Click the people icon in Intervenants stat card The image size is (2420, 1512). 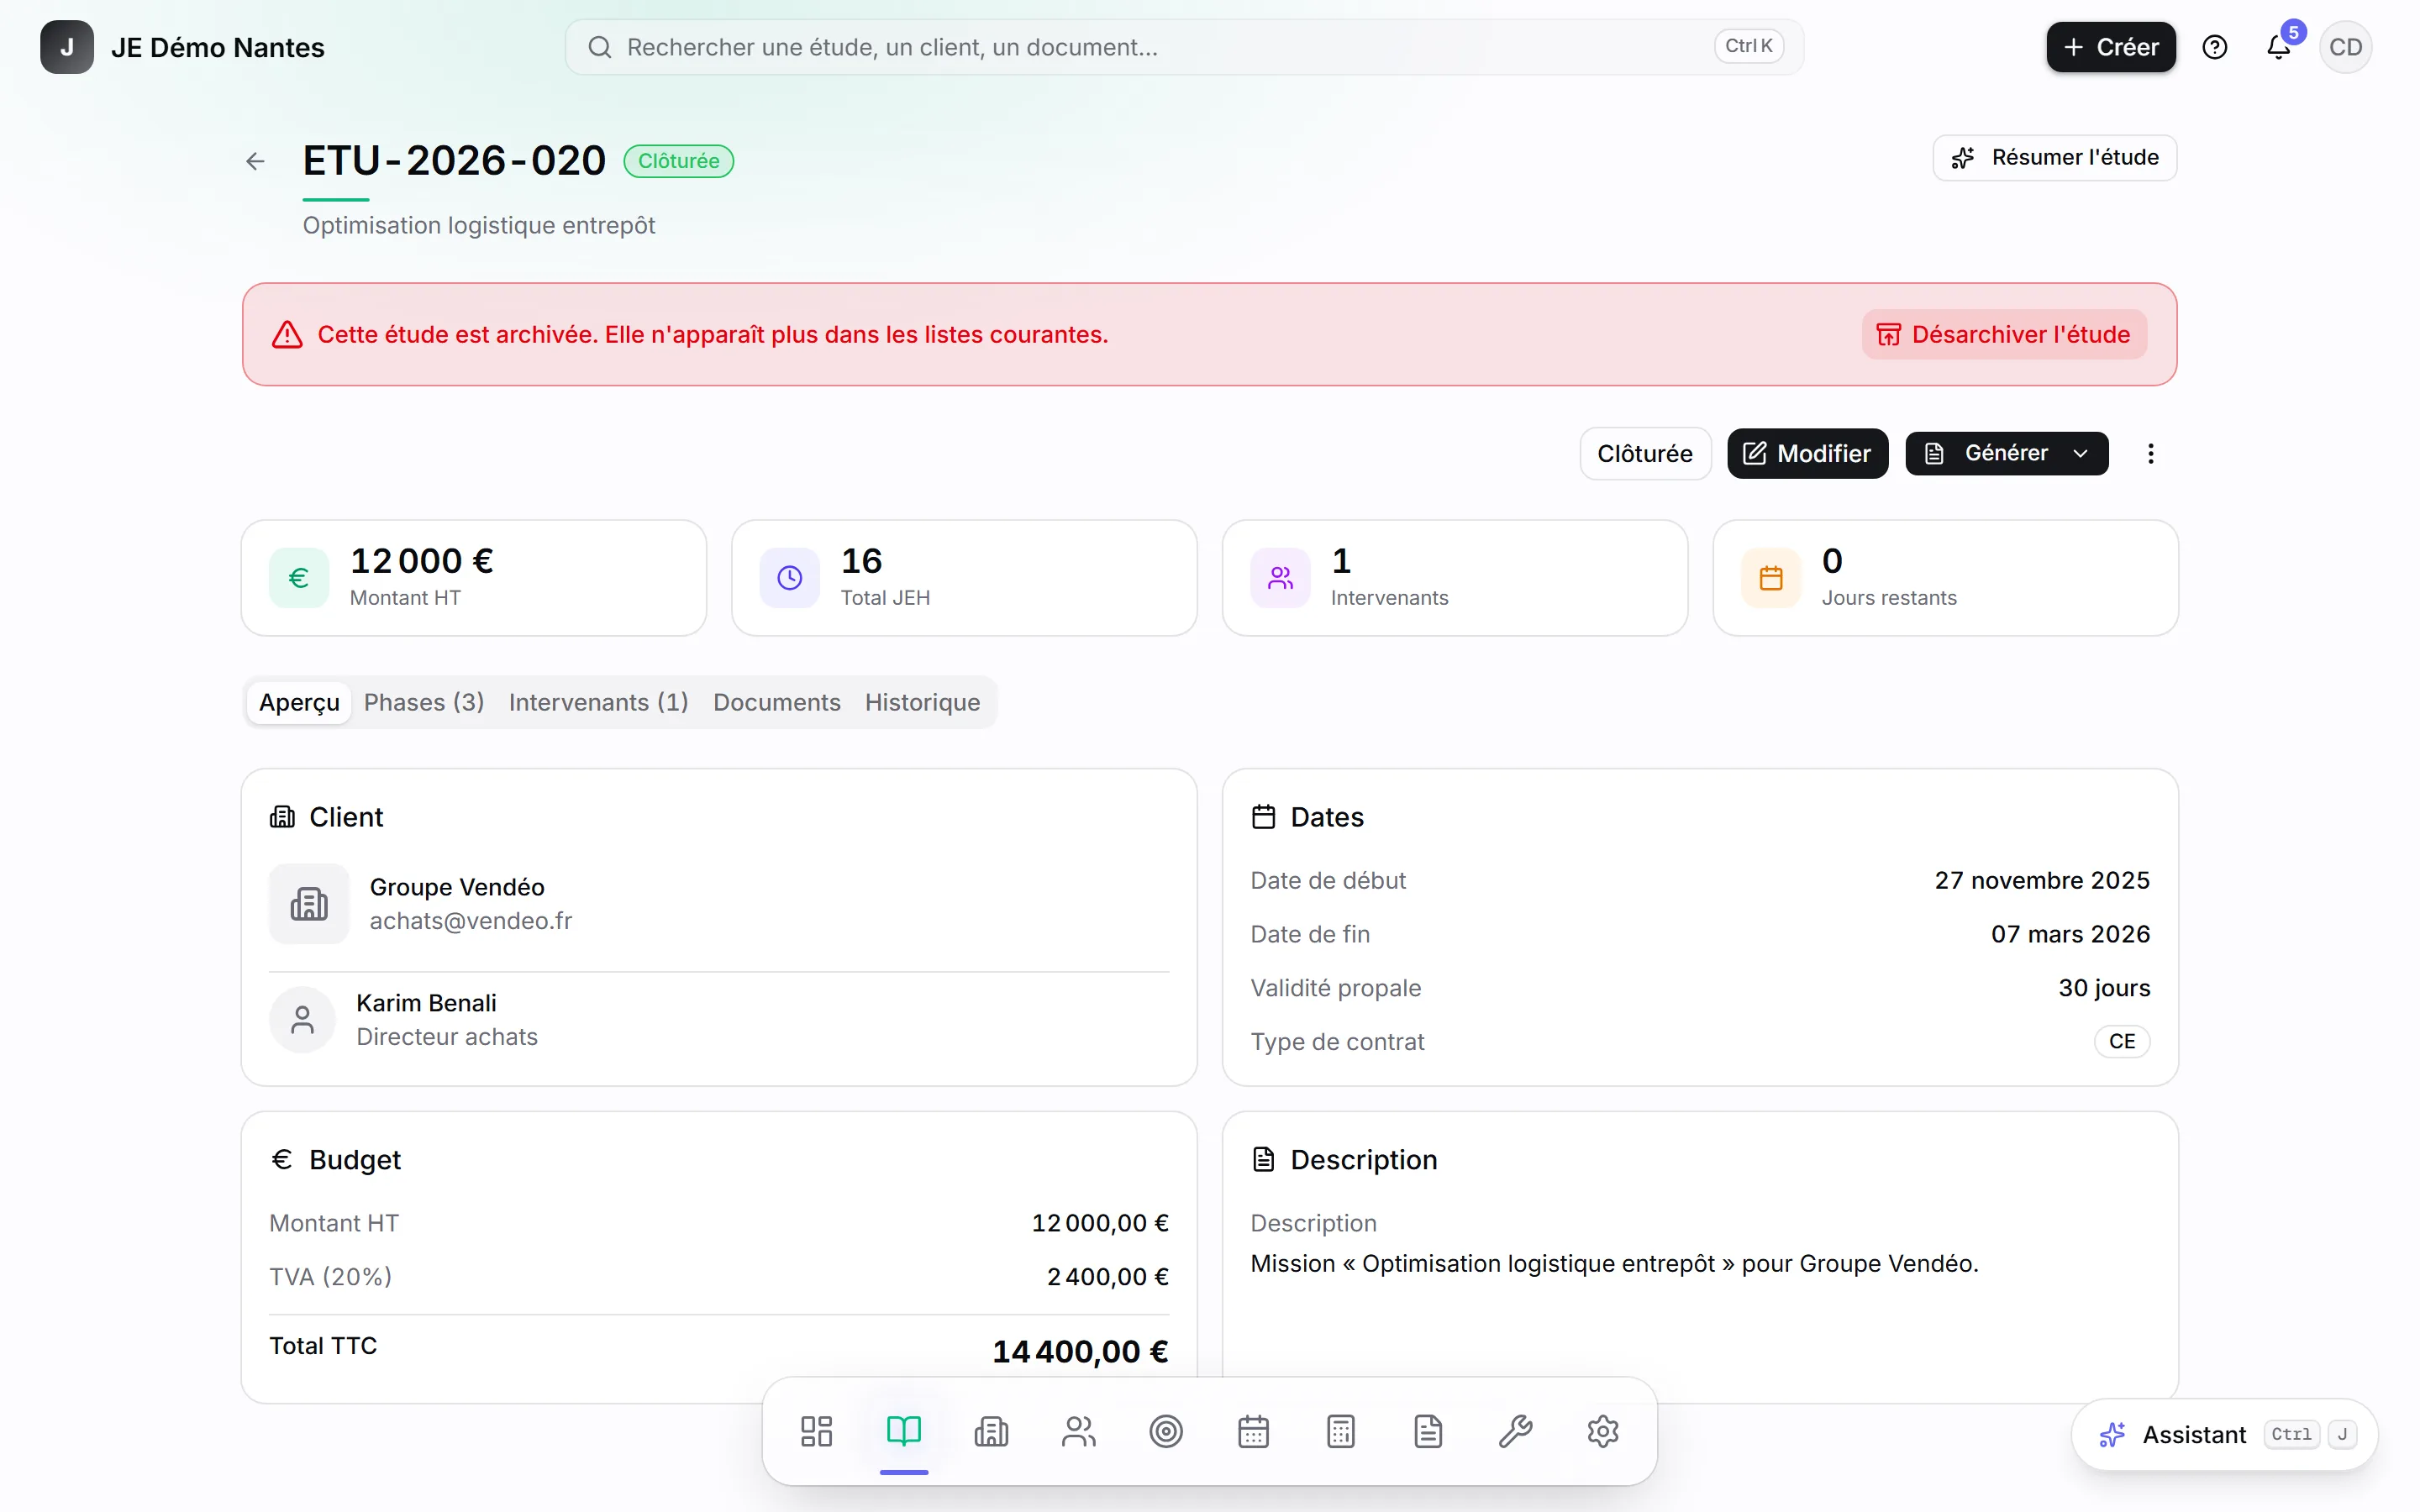click(x=1280, y=578)
